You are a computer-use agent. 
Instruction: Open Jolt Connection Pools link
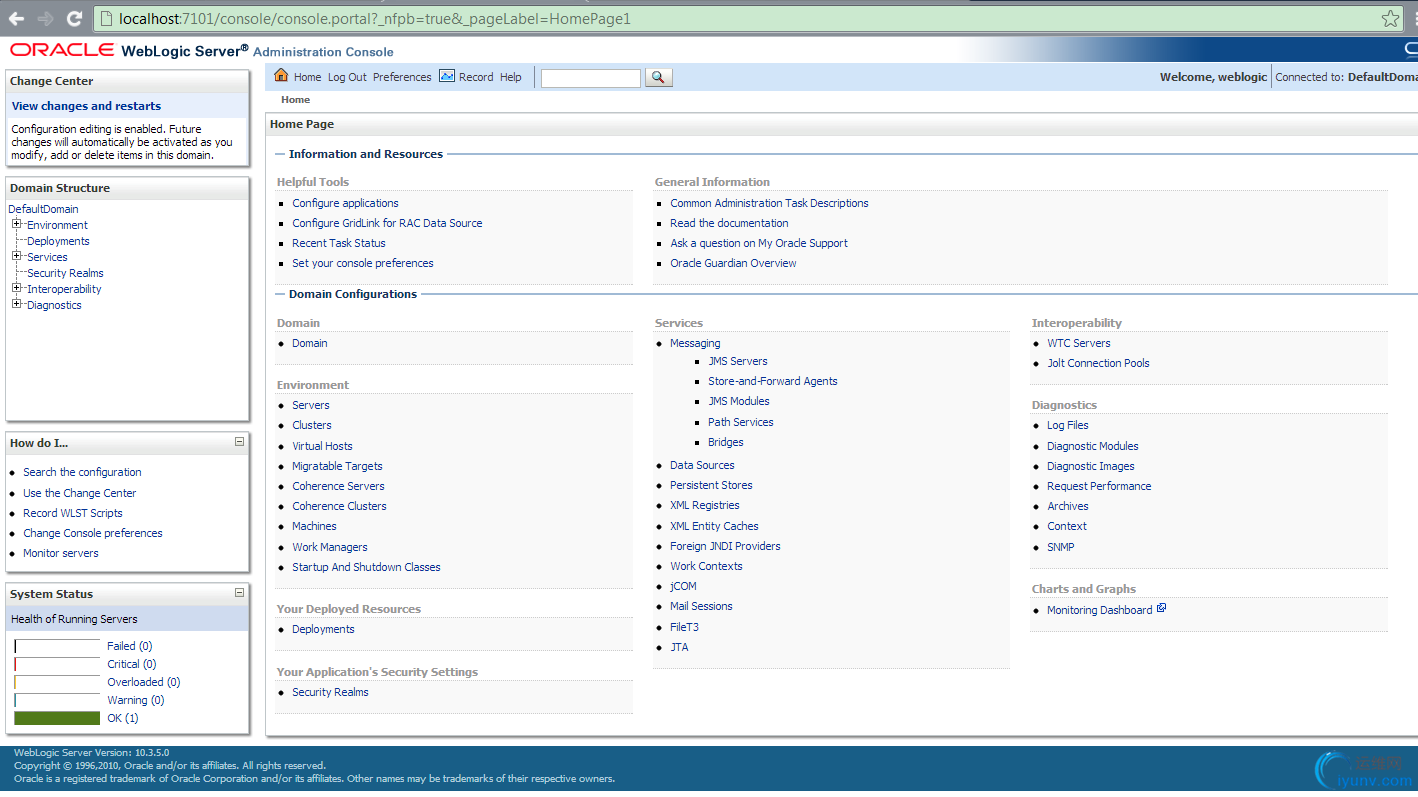(1098, 363)
